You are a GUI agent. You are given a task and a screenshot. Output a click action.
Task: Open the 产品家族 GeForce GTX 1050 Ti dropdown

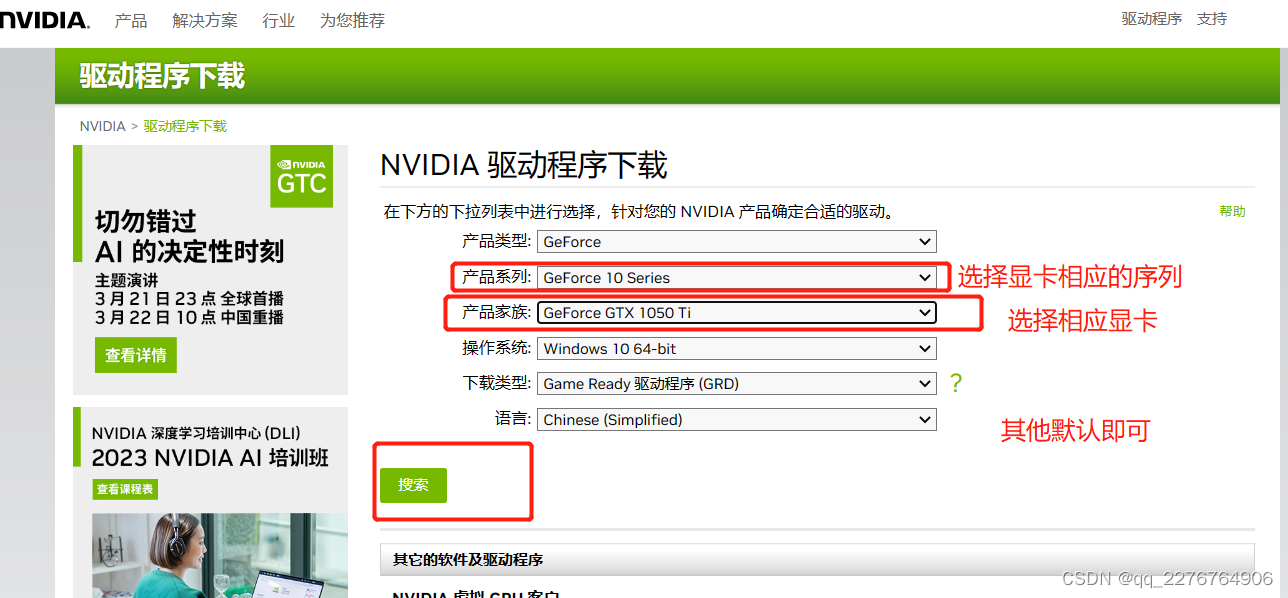[x=737, y=313]
